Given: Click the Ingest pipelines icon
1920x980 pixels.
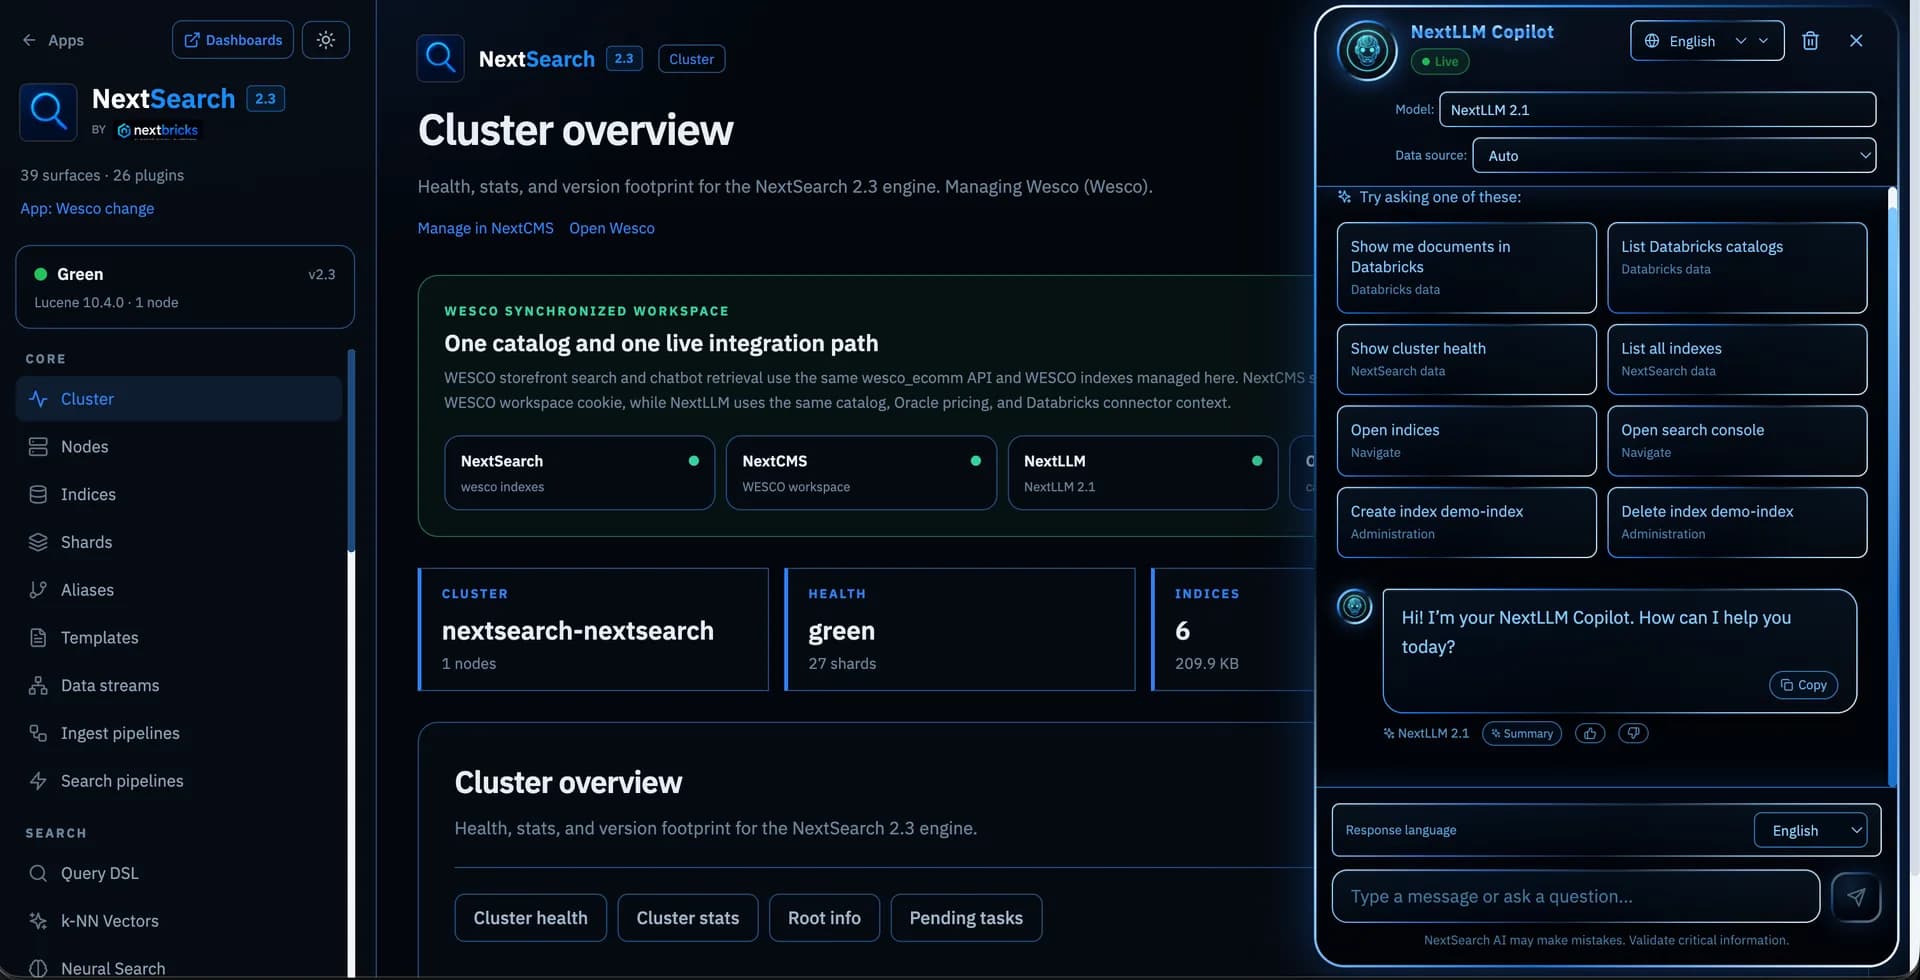Looking at the screenshot, I should pyautogui.click(x=38, y=733).
